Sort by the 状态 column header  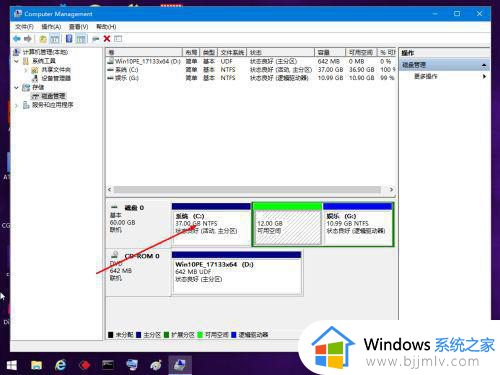point(280,52)
